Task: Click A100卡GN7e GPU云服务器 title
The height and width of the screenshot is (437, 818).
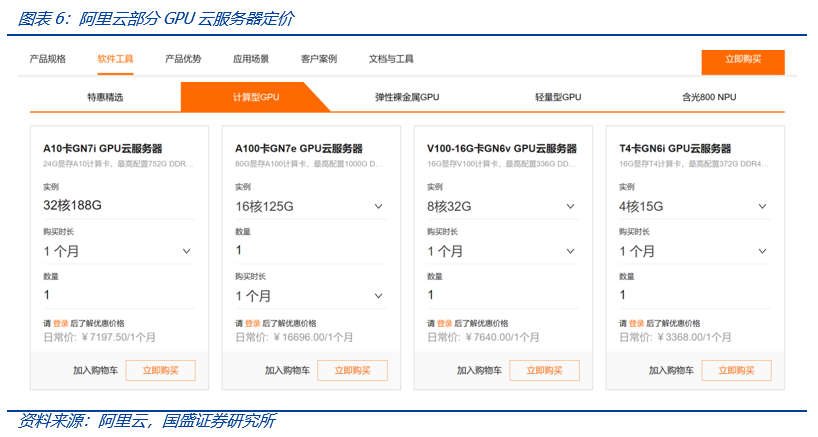Action: [299, 149]
